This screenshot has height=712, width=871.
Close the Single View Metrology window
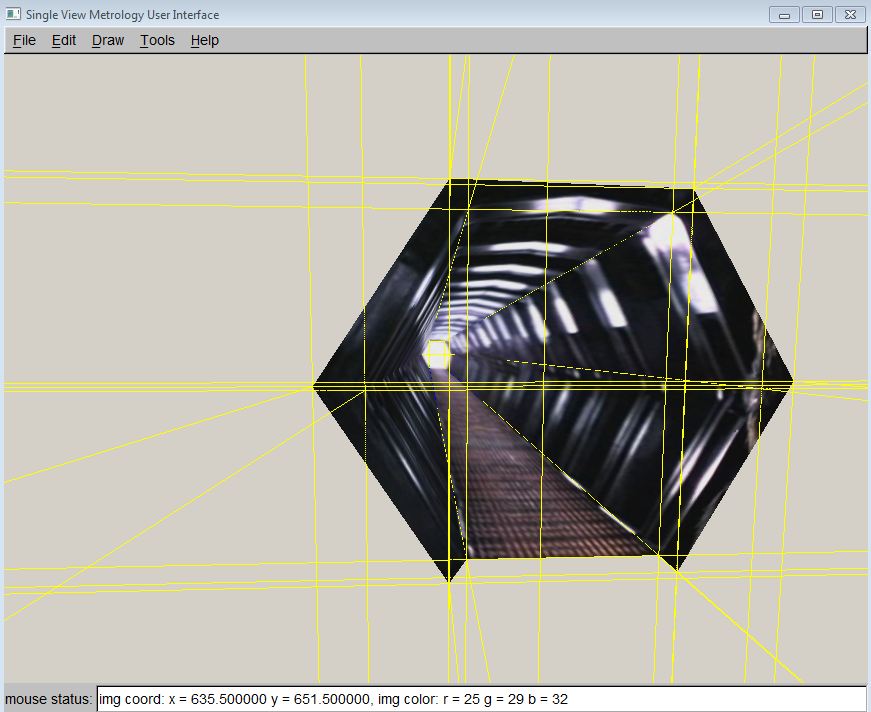[850, 14]
